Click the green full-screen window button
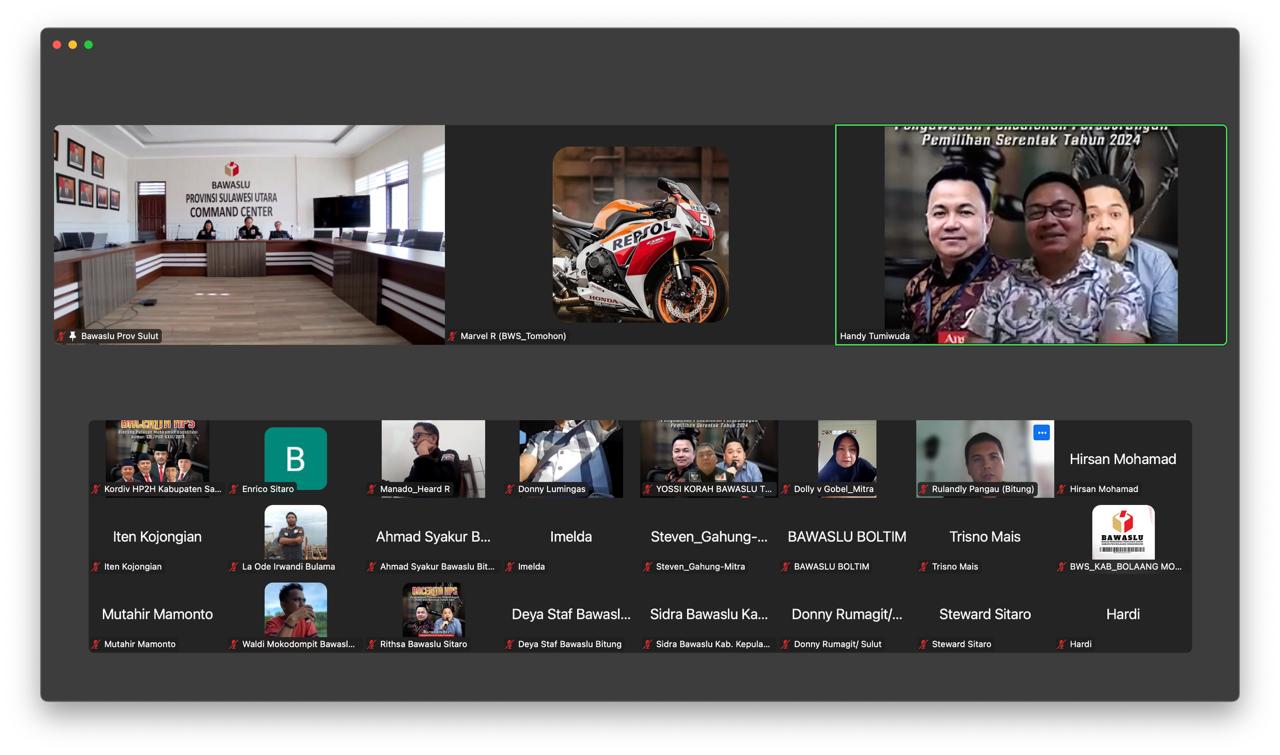 click(x=89, y=45)
